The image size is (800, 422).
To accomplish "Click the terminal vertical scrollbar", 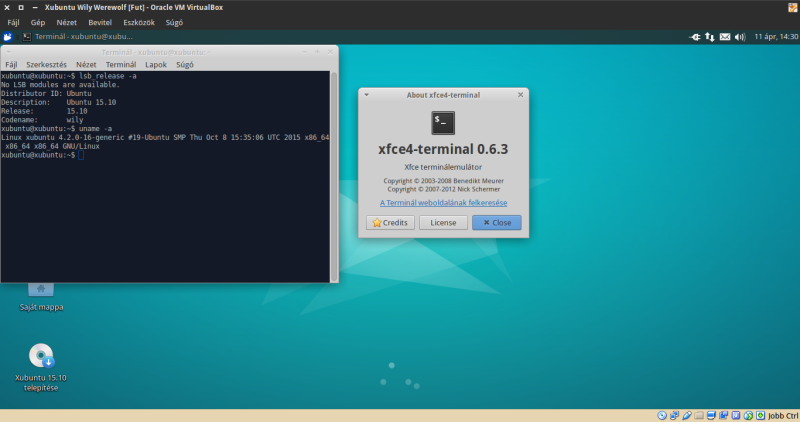I will click(334, 177).
